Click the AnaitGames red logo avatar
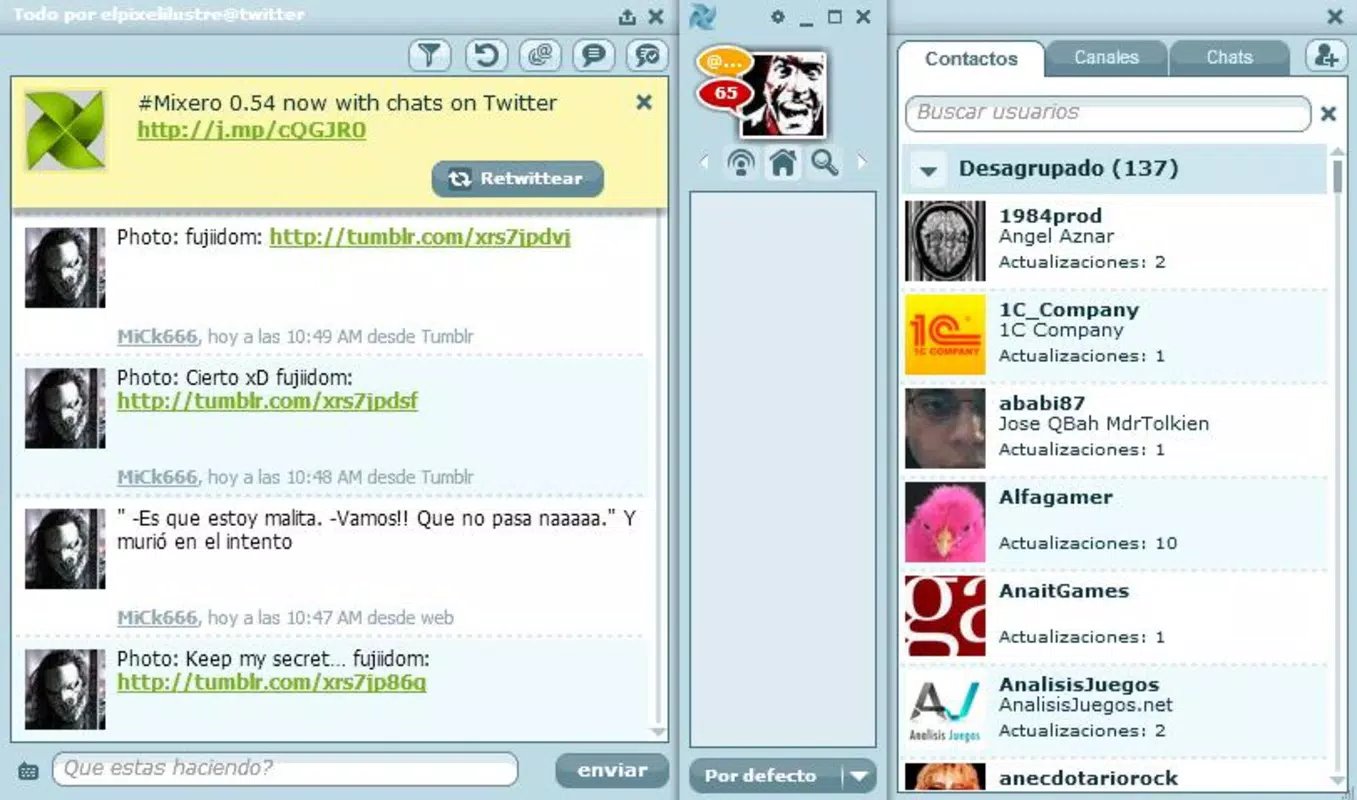This screenshot has height=800, width=1357. tap(945, 615)
